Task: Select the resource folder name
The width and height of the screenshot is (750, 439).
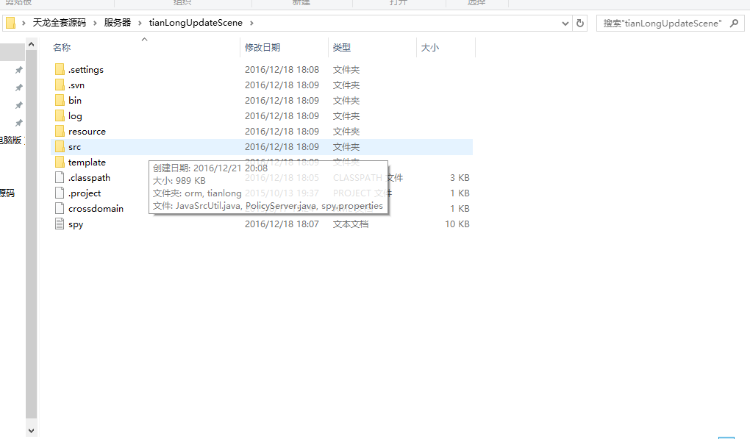Action: point(87,132)
